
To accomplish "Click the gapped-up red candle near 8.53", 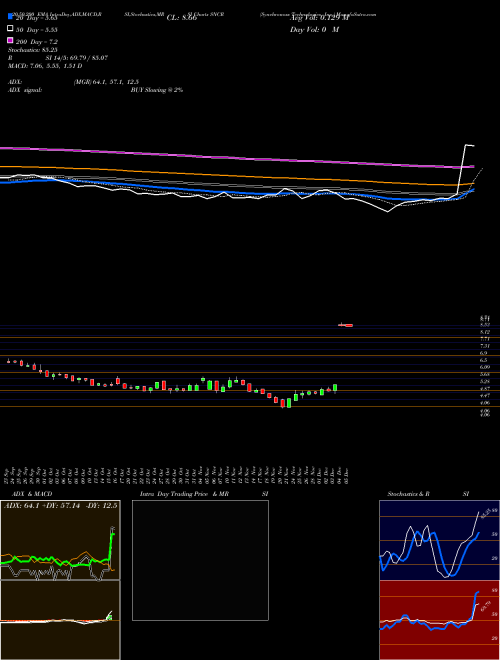I will point(348,325).
